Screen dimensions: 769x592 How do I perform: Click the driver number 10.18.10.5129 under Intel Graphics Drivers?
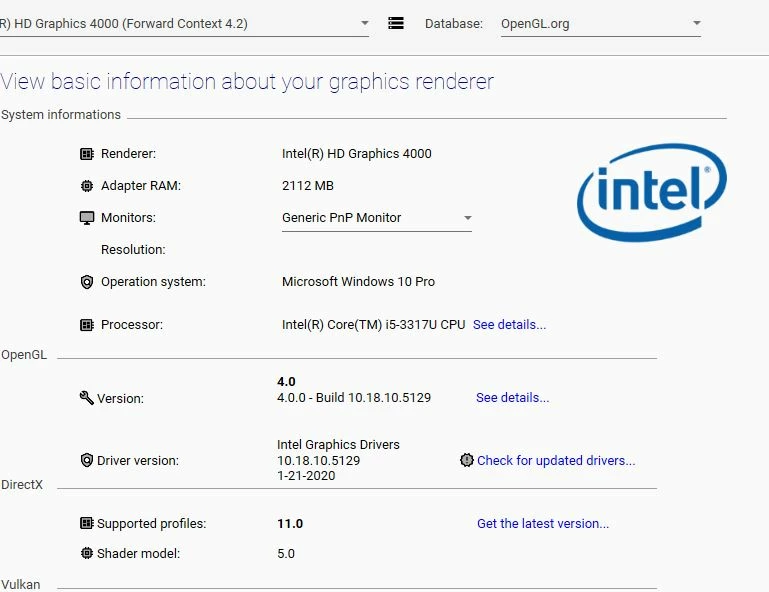click(x=318, y=461)
